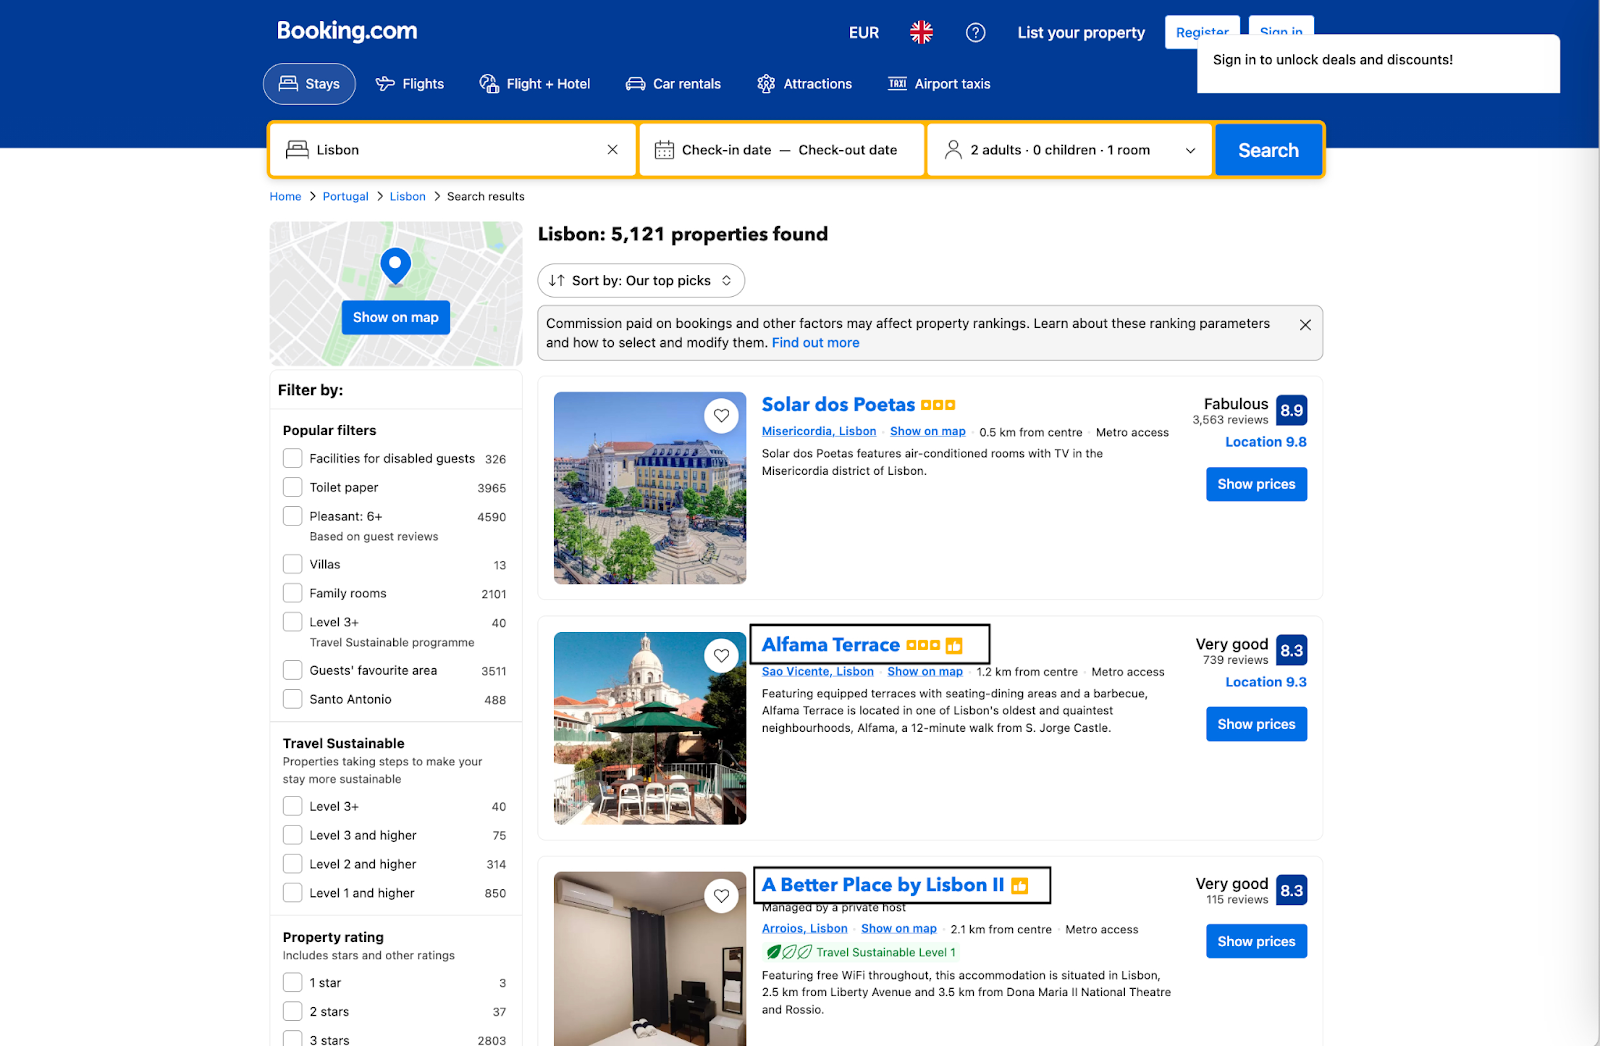Click Location 9.8 for Solar dos Poetas
The image size is (1600, 1046).
1266,442
